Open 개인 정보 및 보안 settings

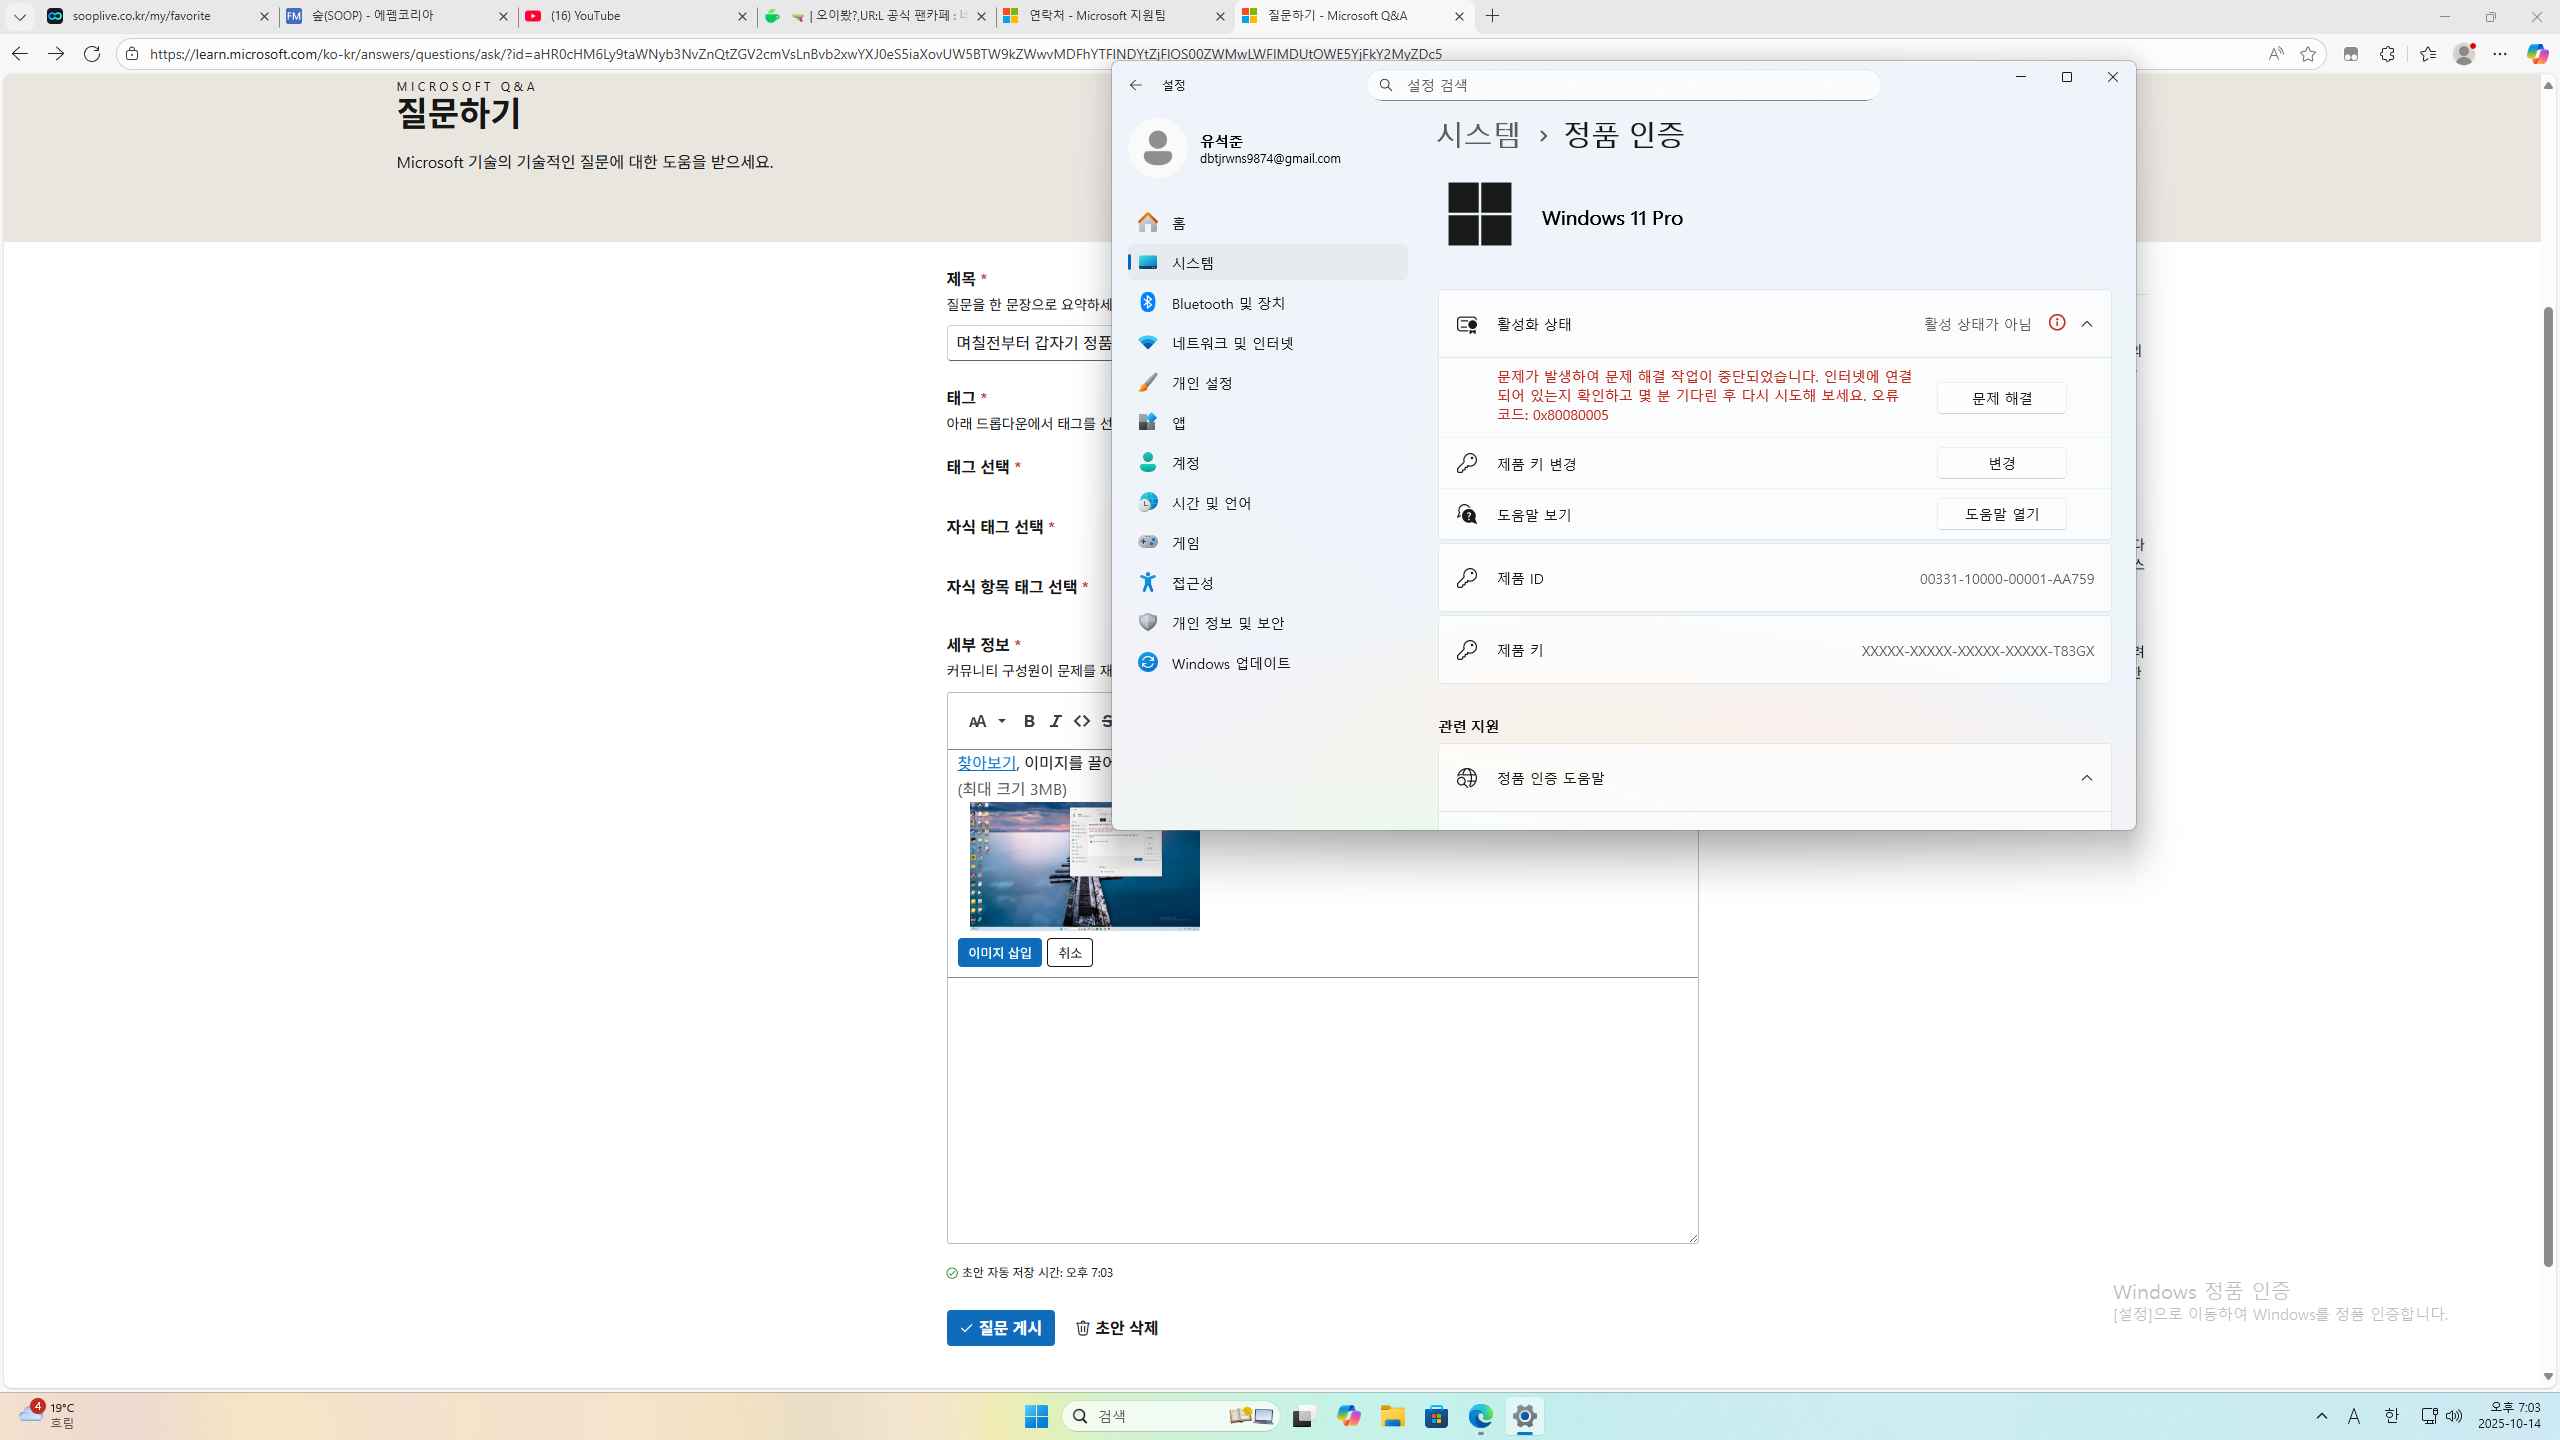click(x=1267, y=623)
